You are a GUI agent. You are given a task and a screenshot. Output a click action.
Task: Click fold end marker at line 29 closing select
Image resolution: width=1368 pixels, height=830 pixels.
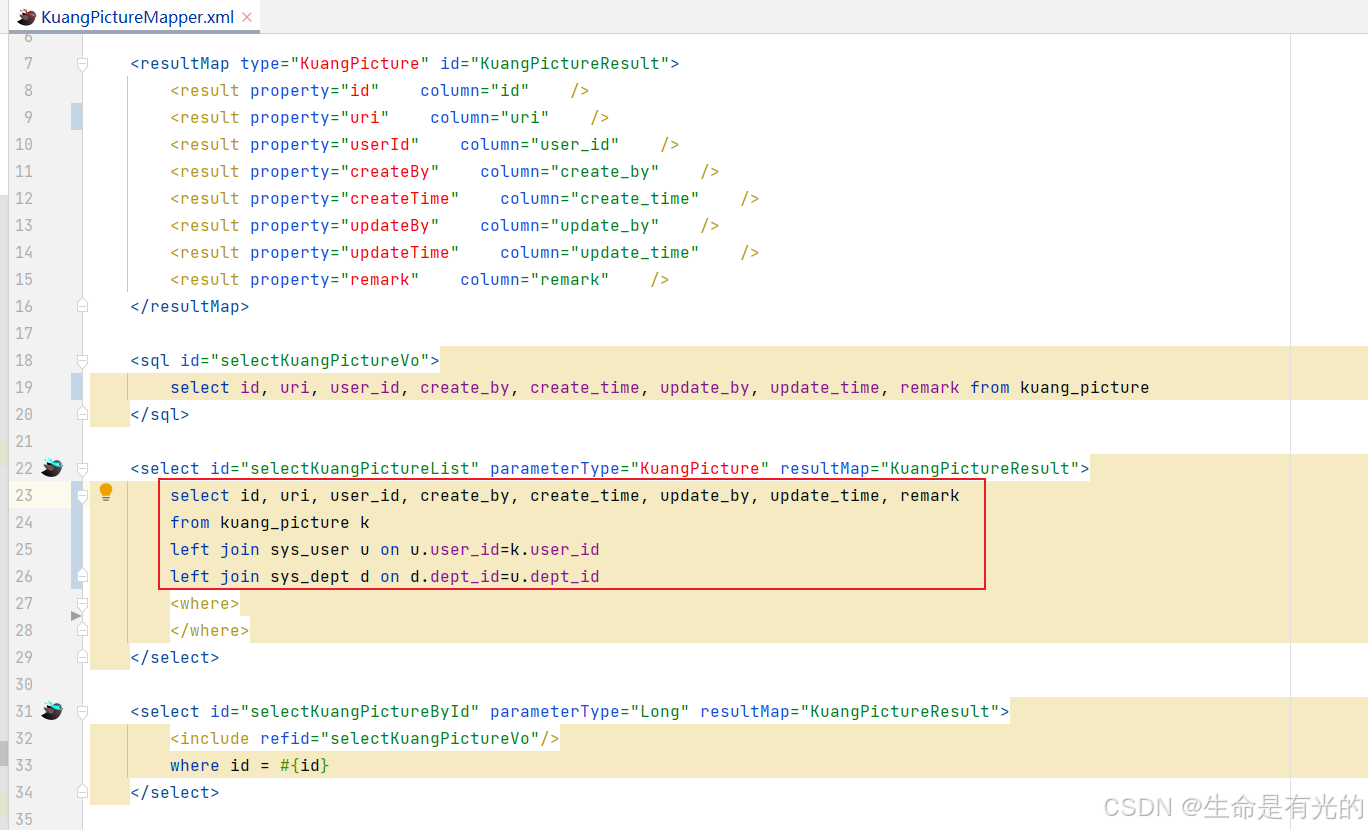(x=83, y=656)
